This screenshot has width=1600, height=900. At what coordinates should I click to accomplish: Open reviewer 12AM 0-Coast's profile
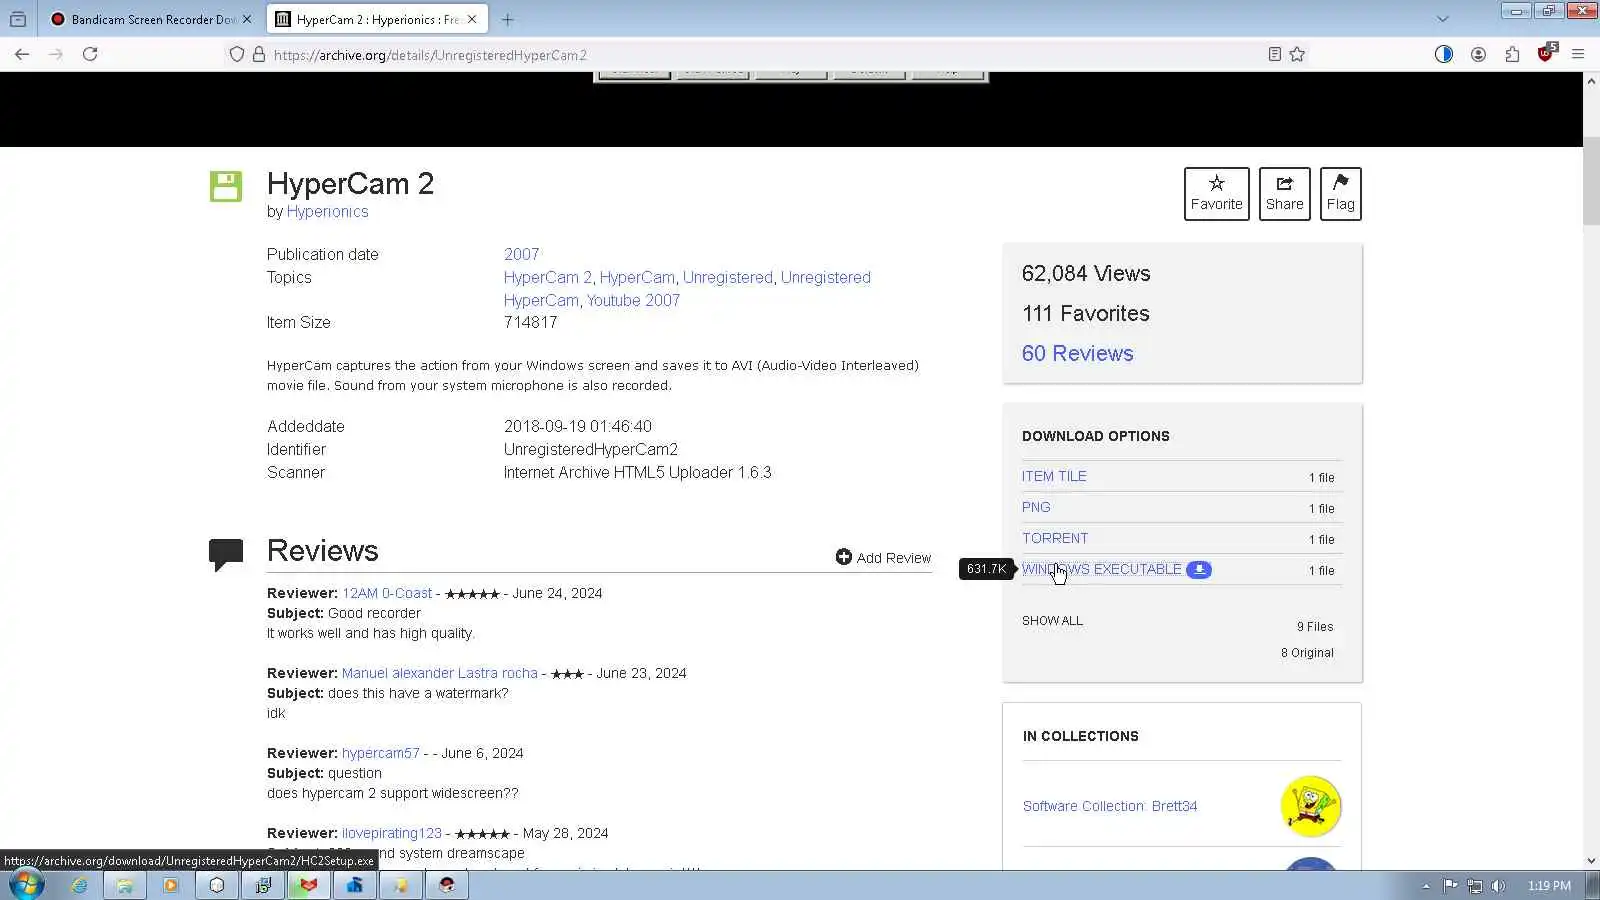(x=387, y=594)
